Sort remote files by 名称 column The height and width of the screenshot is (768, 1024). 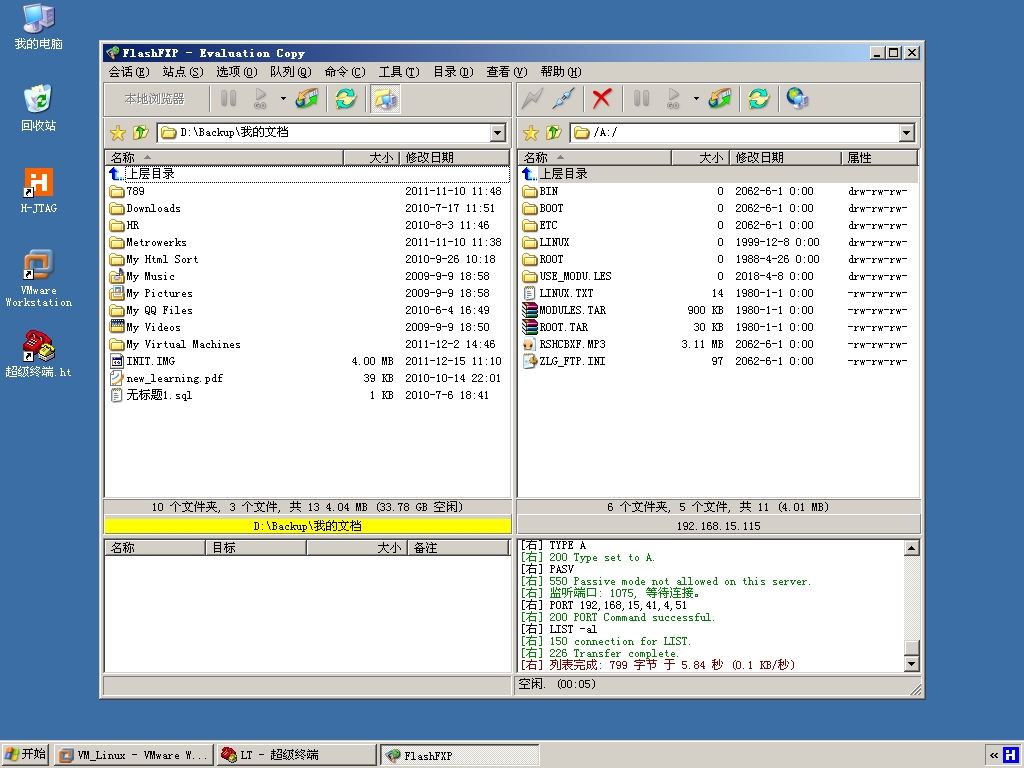click(595, 157)
